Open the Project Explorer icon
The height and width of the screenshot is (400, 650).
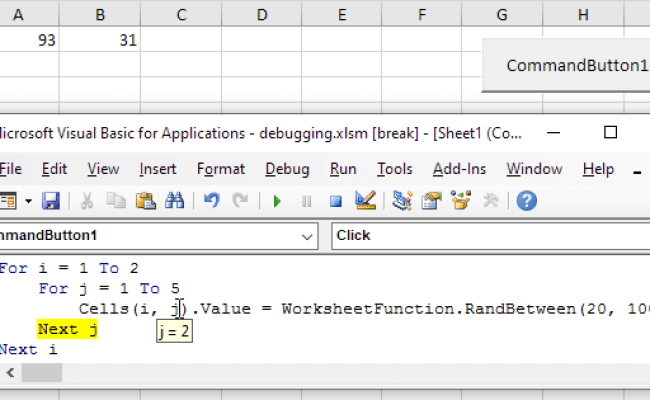coord(402,201)
